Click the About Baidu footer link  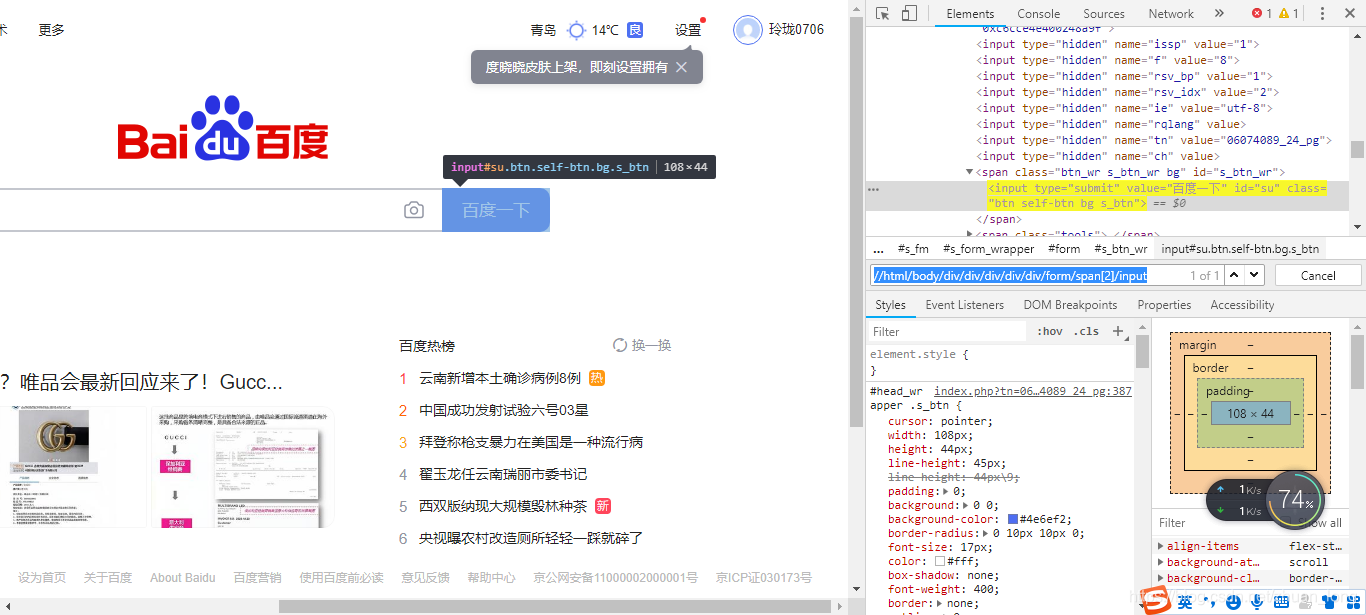182,577
